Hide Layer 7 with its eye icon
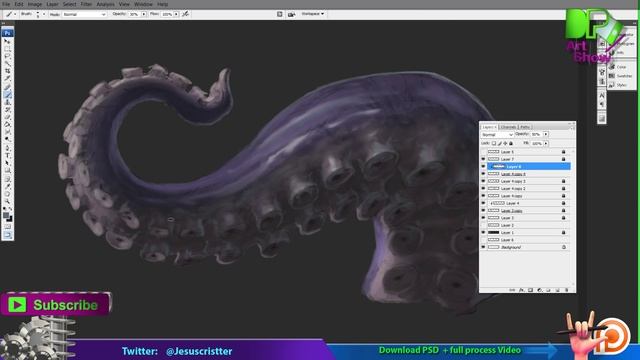Viewport: 640px width, 360px height. click(483, 159)
